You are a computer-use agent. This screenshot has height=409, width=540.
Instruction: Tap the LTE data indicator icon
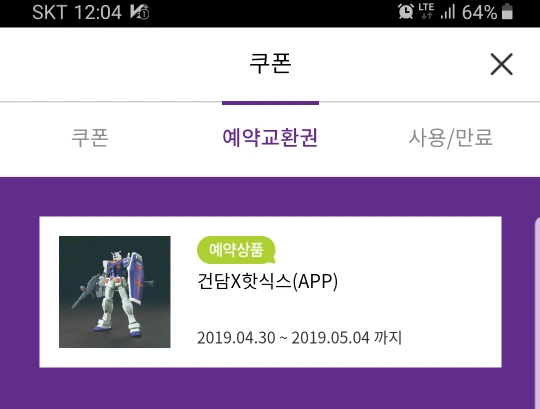426,11
